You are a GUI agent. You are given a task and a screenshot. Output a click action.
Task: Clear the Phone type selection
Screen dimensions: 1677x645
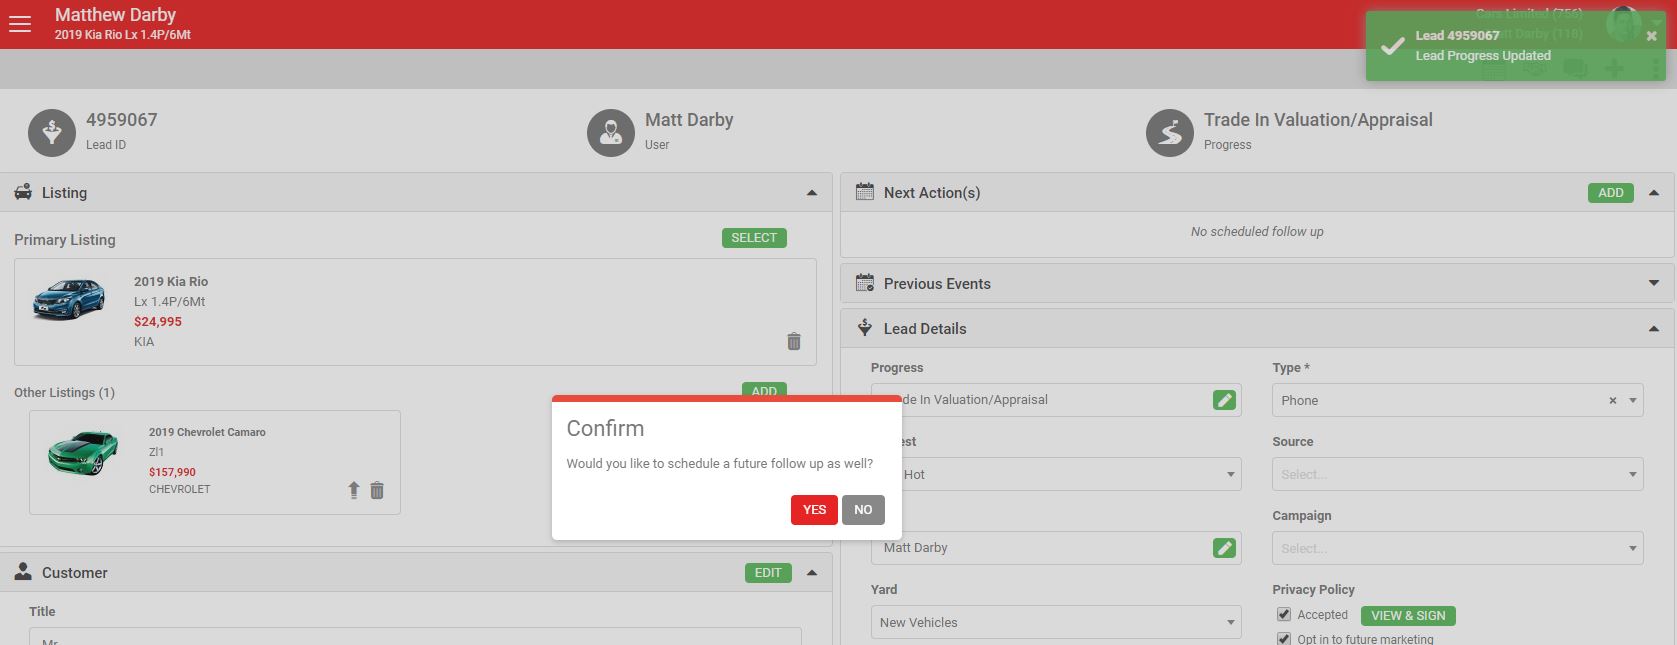pyautogui.click(x=1612, y=400)
